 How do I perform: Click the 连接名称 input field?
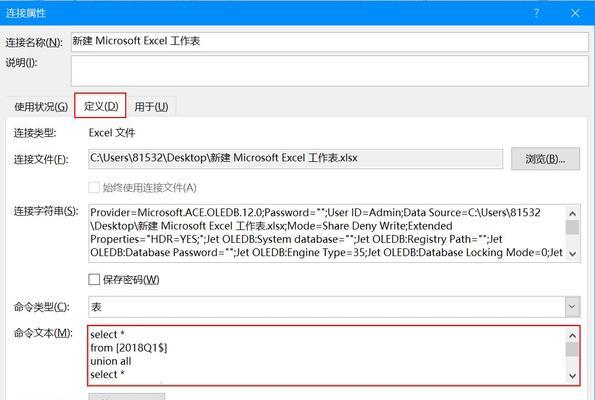329,42
